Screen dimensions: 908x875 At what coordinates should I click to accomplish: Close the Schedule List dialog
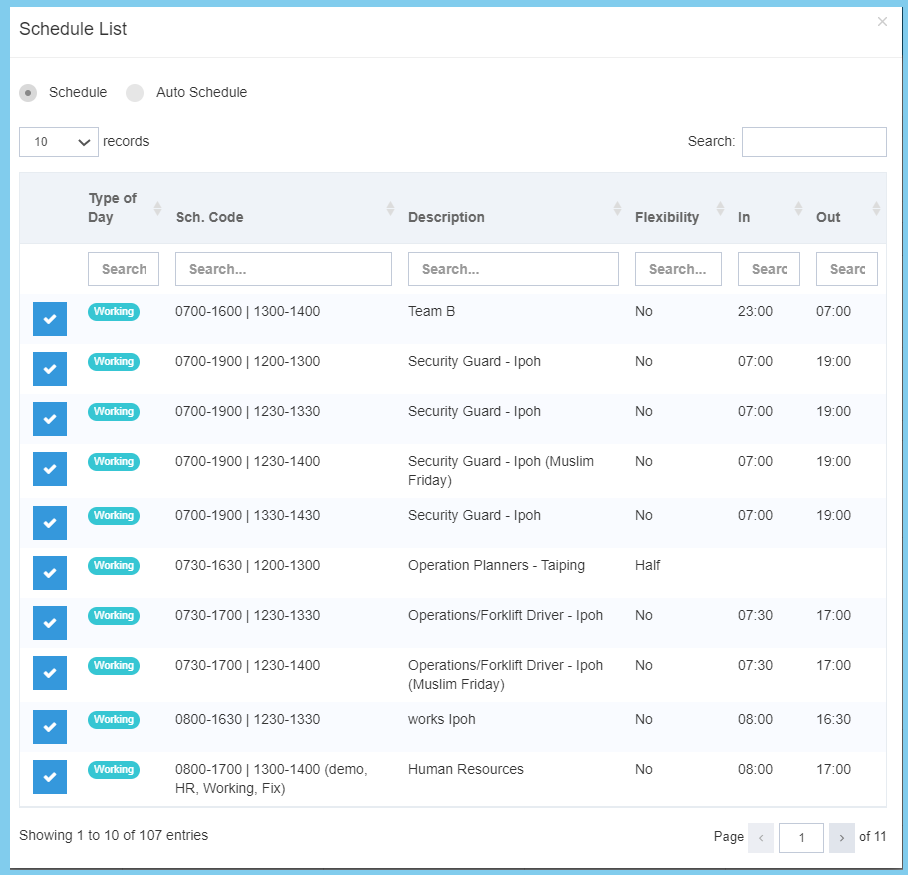coord(882,22)
